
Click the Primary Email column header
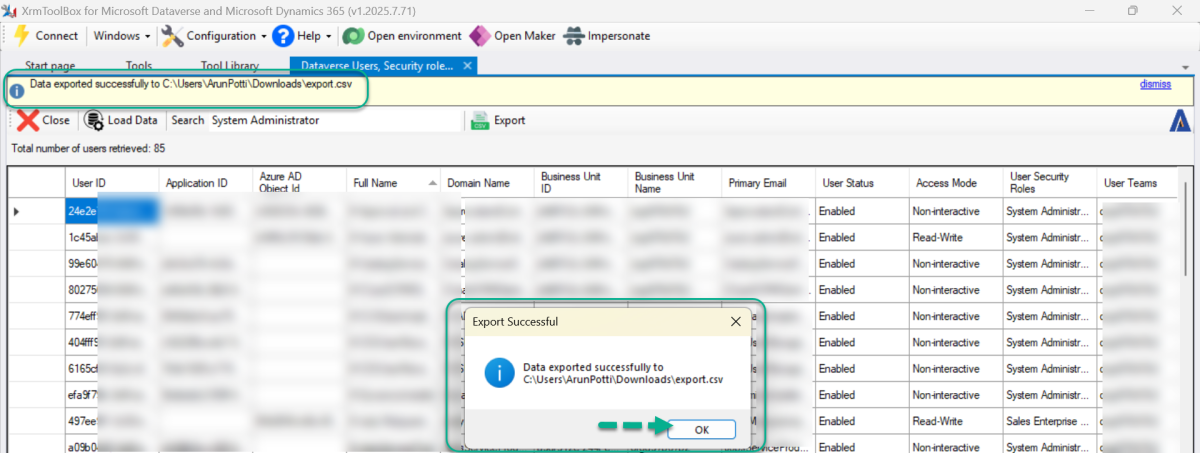coord(769,183)
